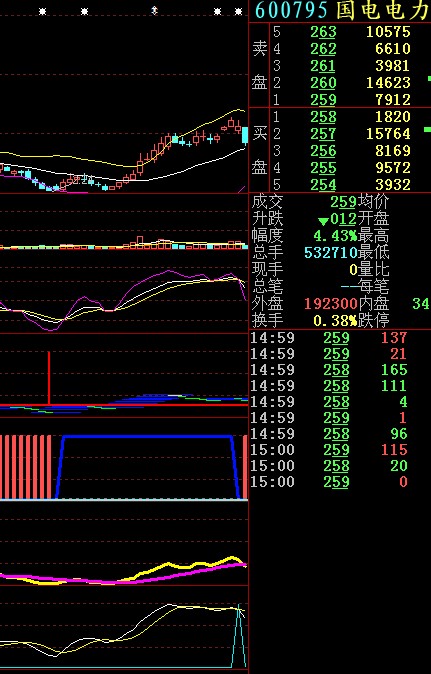Screen dimensions: 431x674
Task: Click the 最低 label
Action: click(x=373, y=253)
